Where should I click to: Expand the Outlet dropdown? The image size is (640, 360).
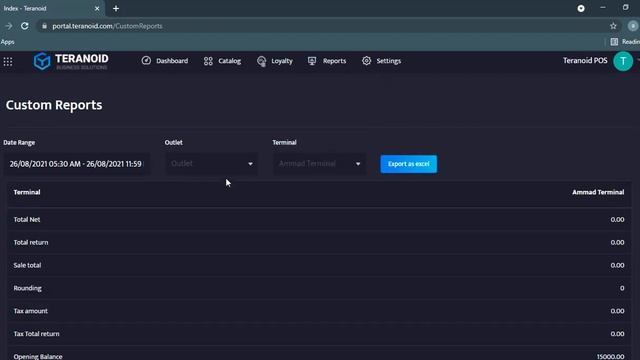211,164
